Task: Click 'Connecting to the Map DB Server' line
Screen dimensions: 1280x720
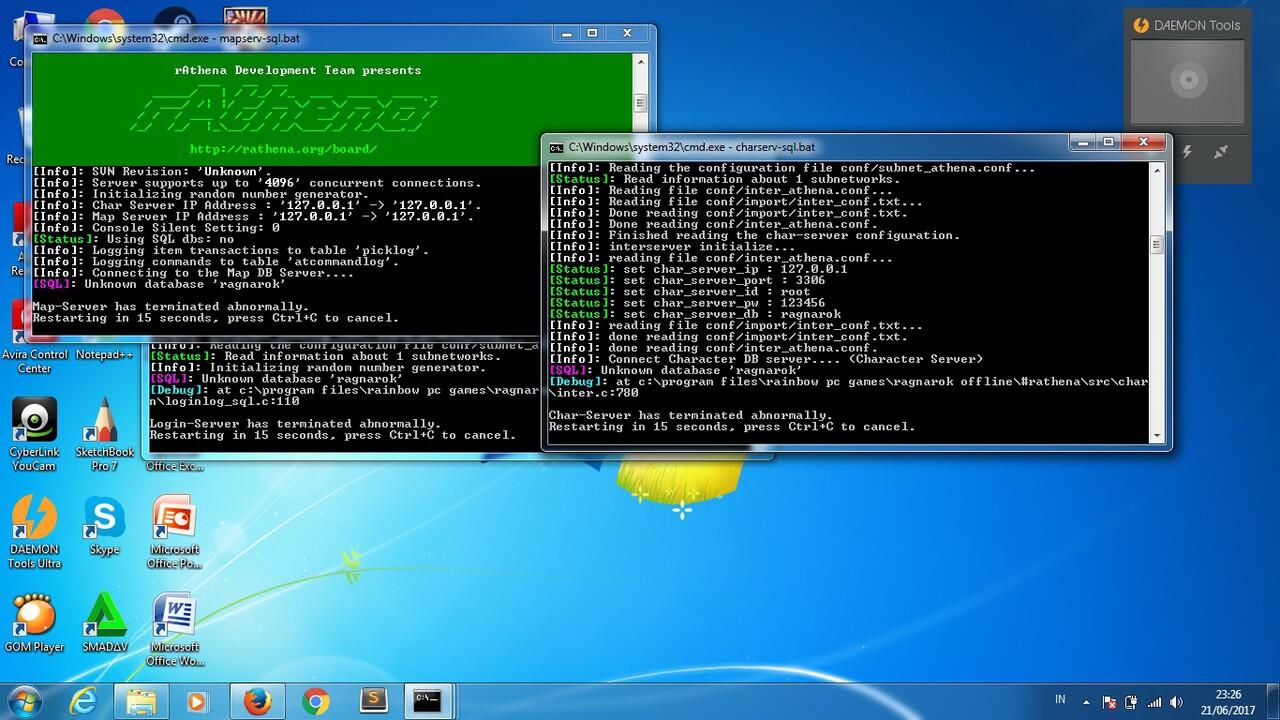Action: point(193,273)
